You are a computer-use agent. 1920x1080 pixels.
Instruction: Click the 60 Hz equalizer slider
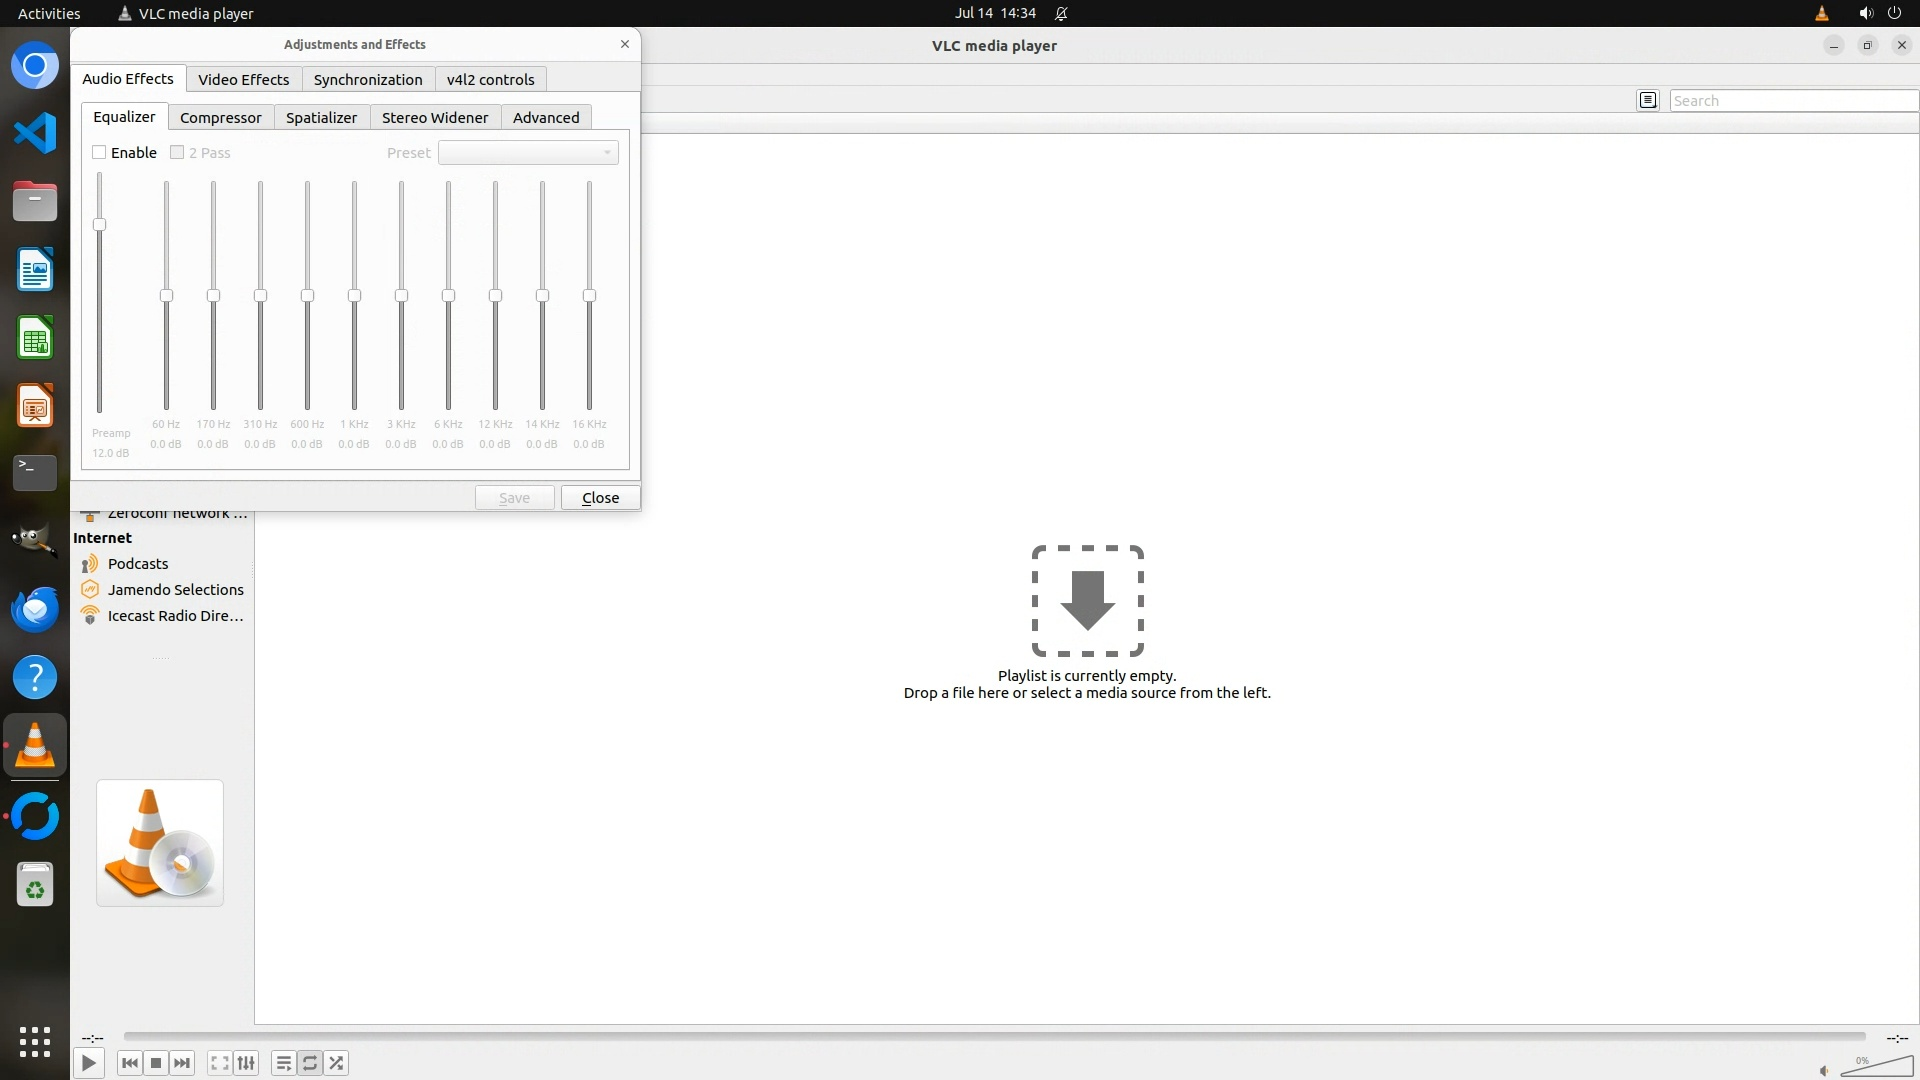(166, 296)
